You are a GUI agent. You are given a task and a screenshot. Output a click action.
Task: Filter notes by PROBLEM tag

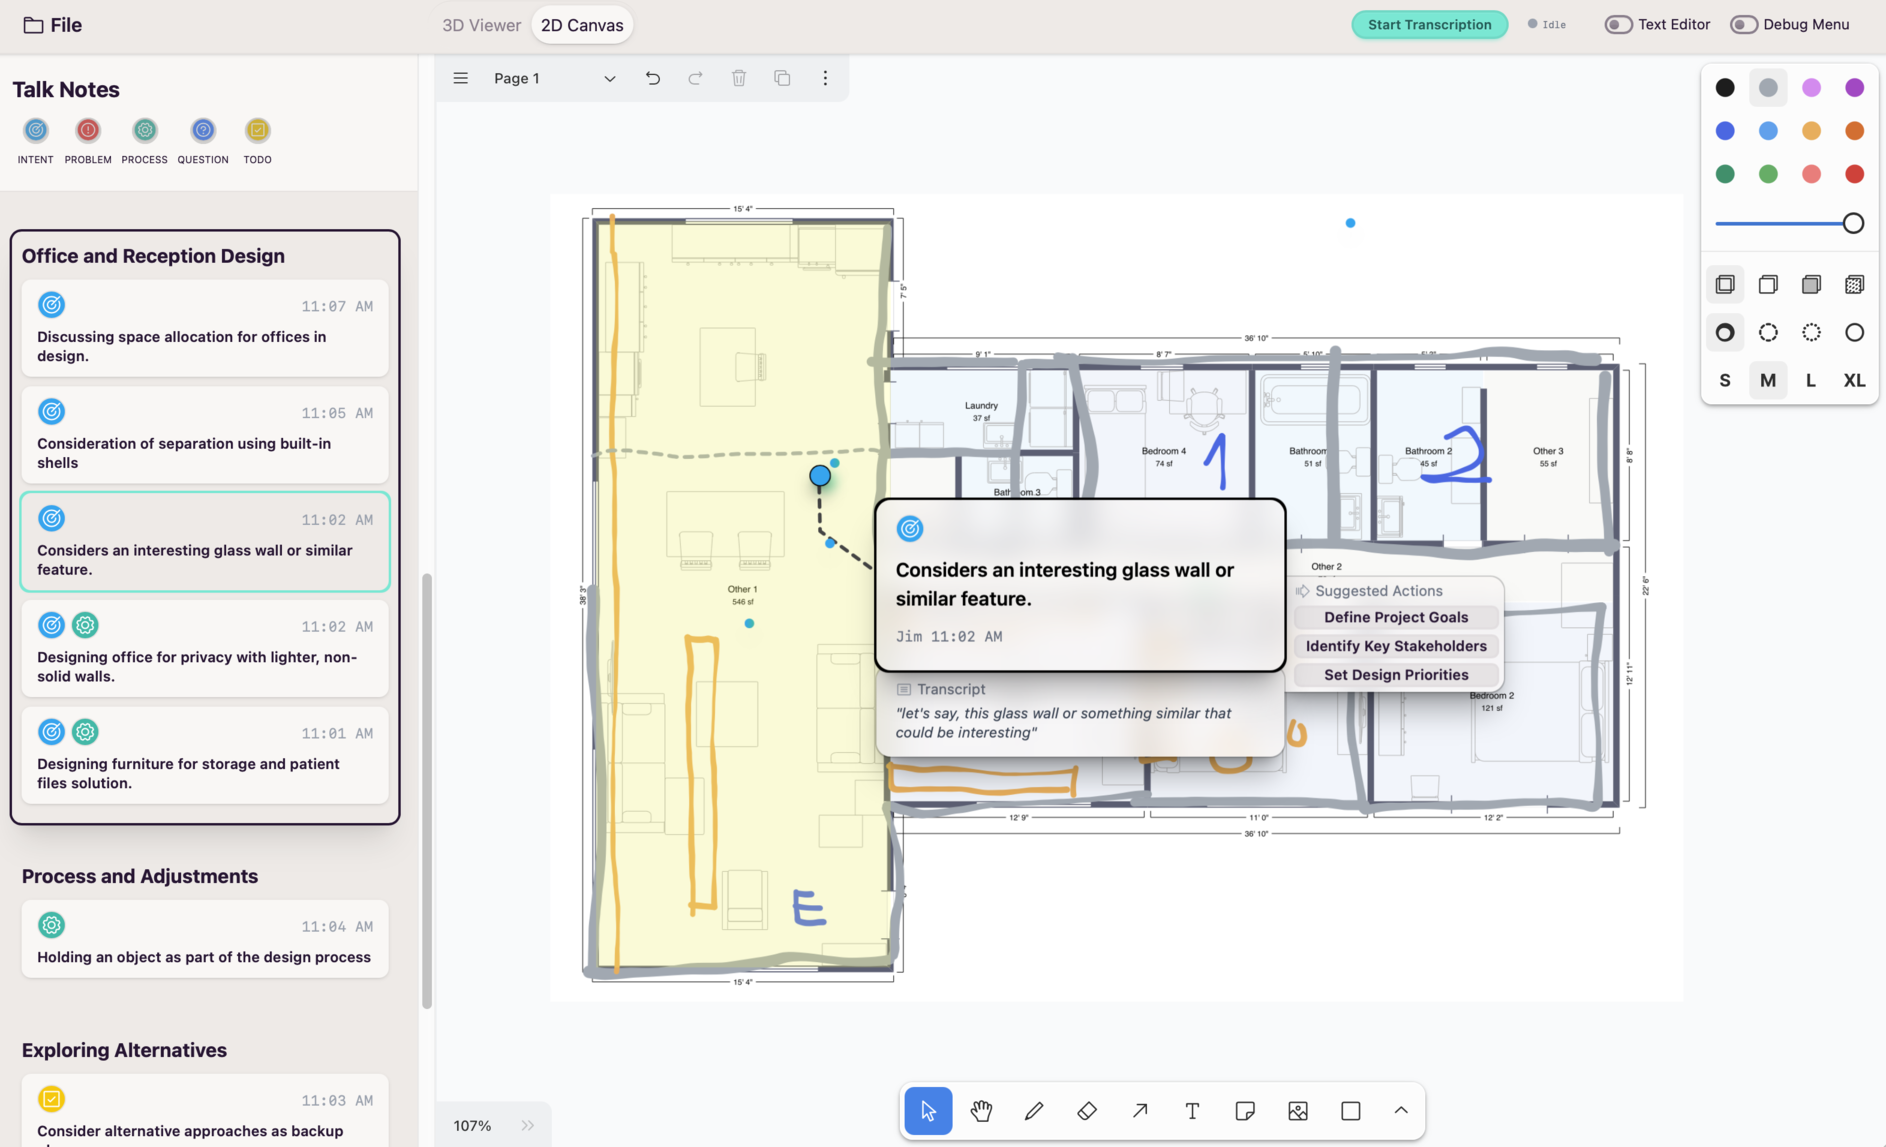88,131
